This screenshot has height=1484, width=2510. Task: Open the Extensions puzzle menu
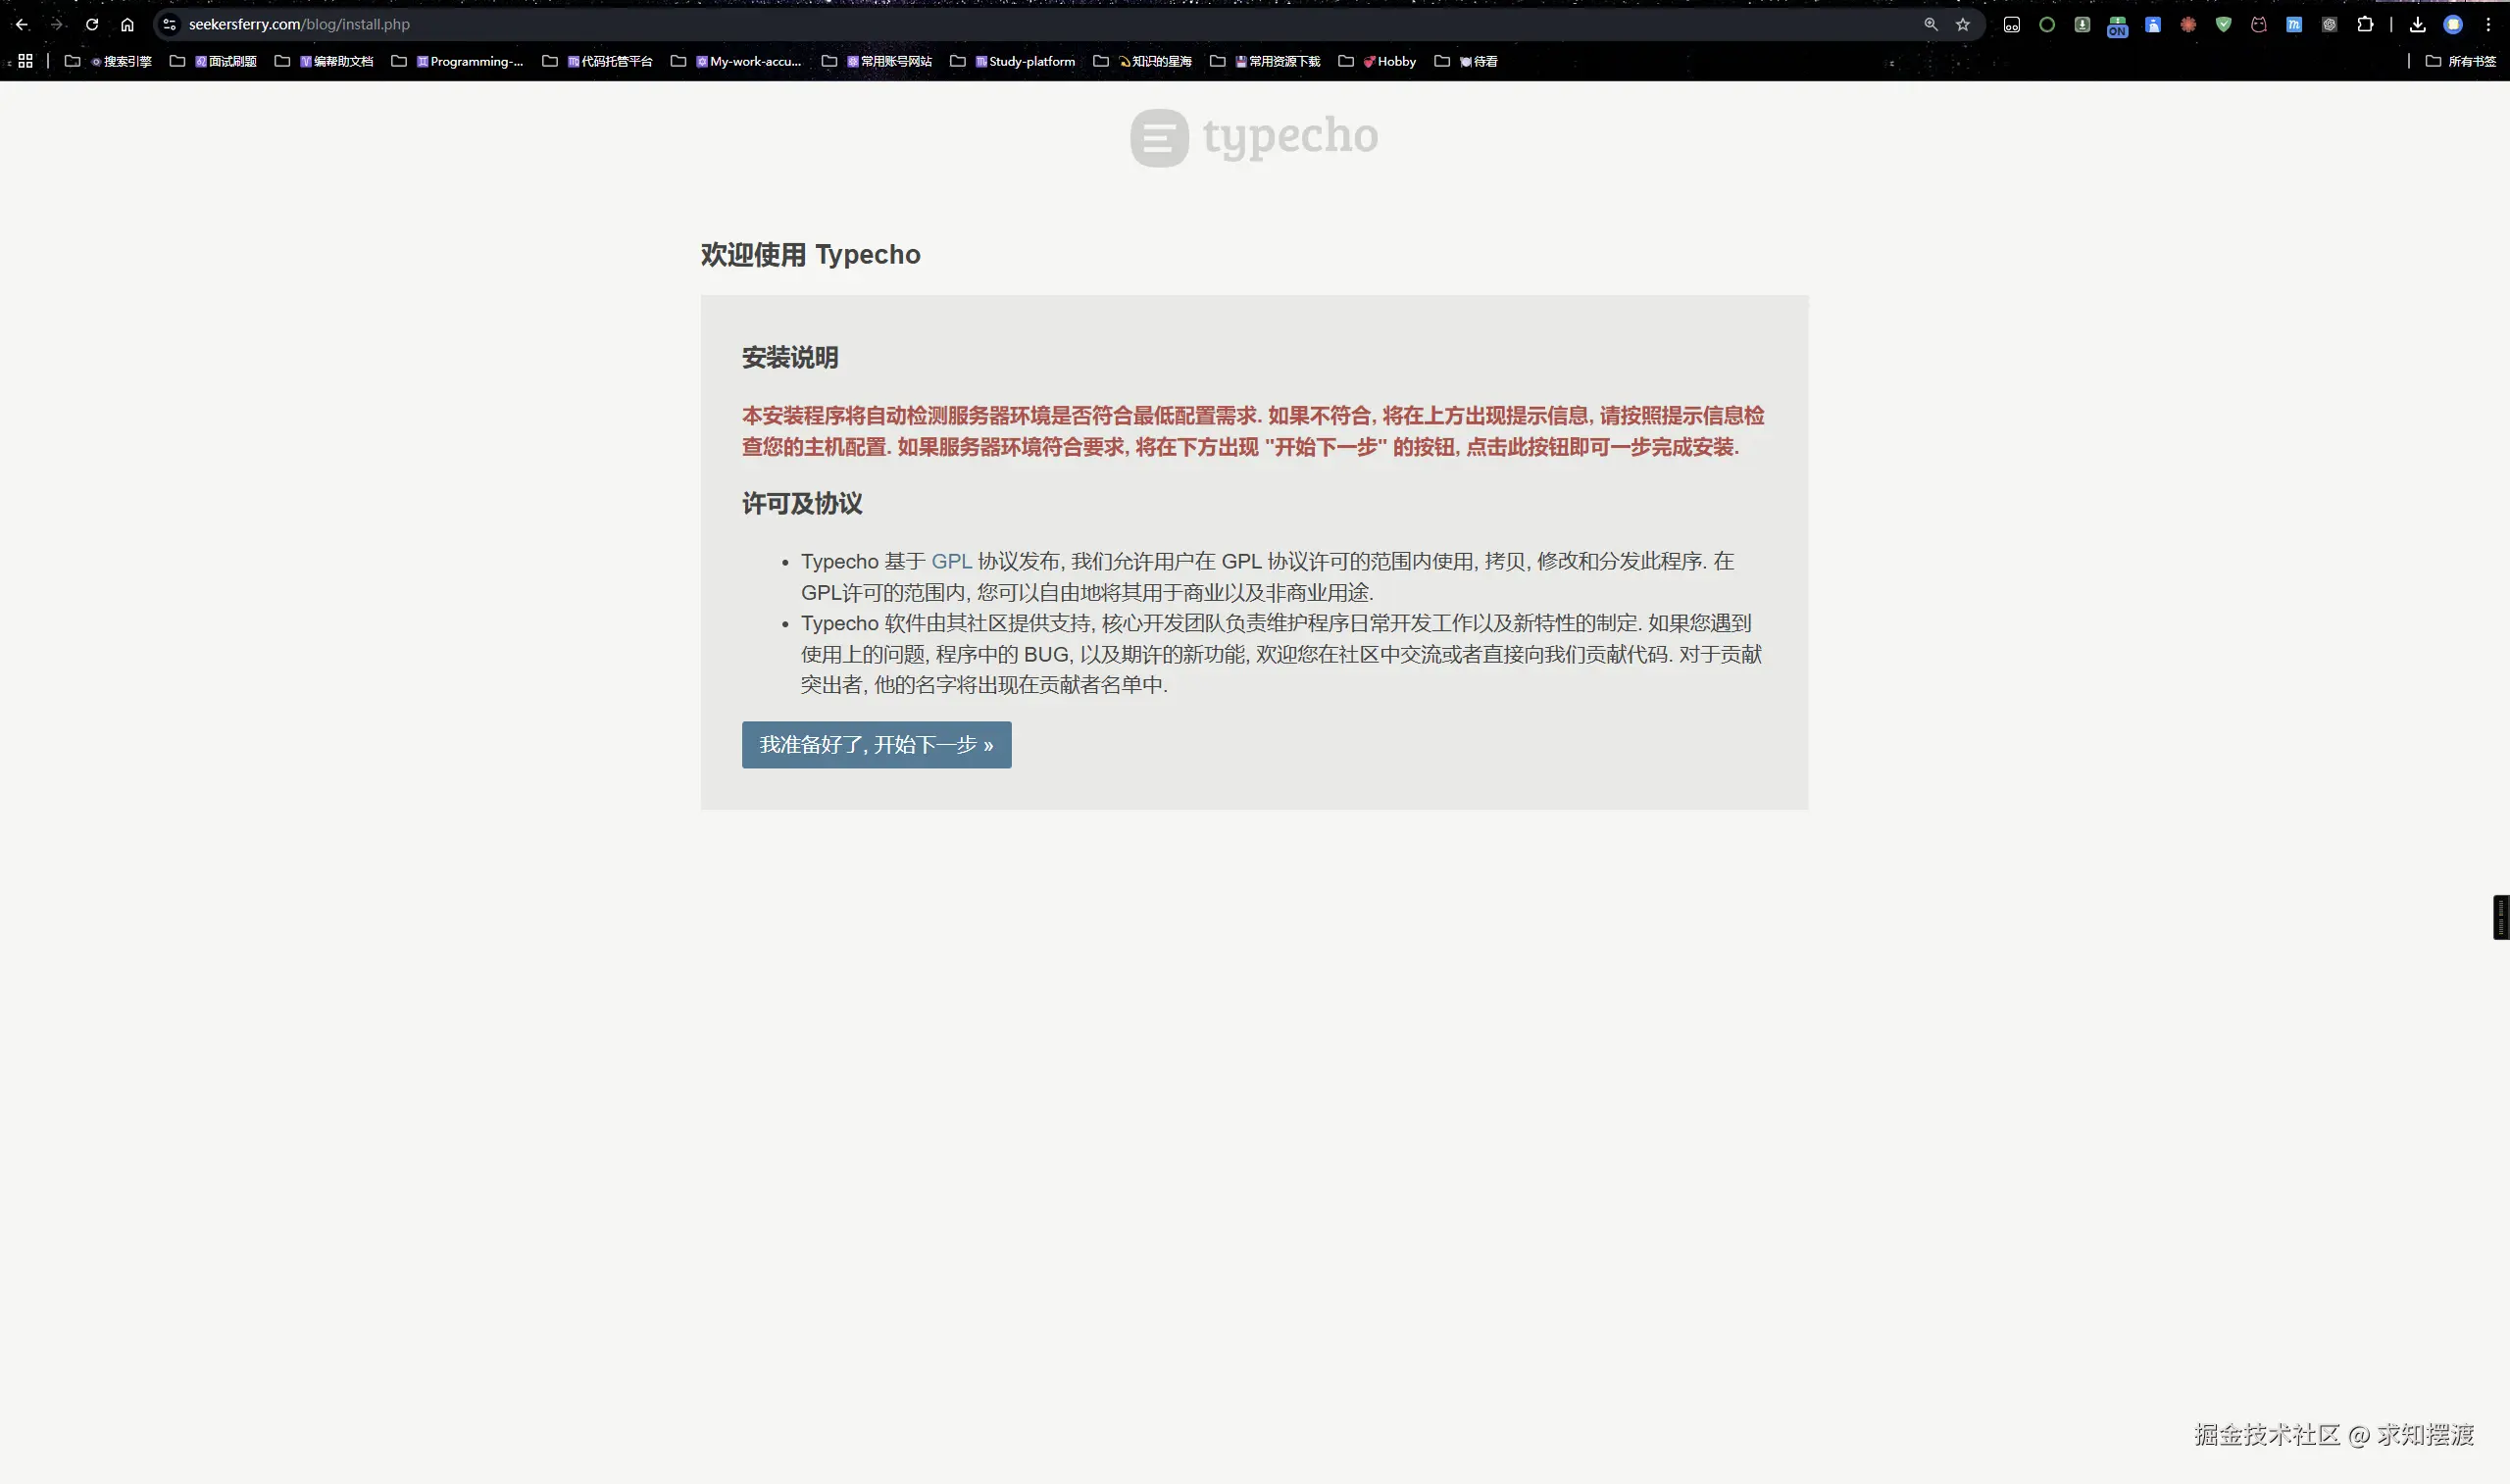tap(2365, 24)
